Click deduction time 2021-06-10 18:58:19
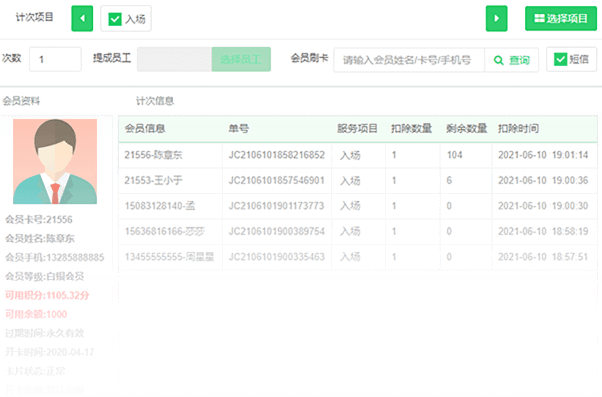This screenshot has height=397, width=602. 543,232
